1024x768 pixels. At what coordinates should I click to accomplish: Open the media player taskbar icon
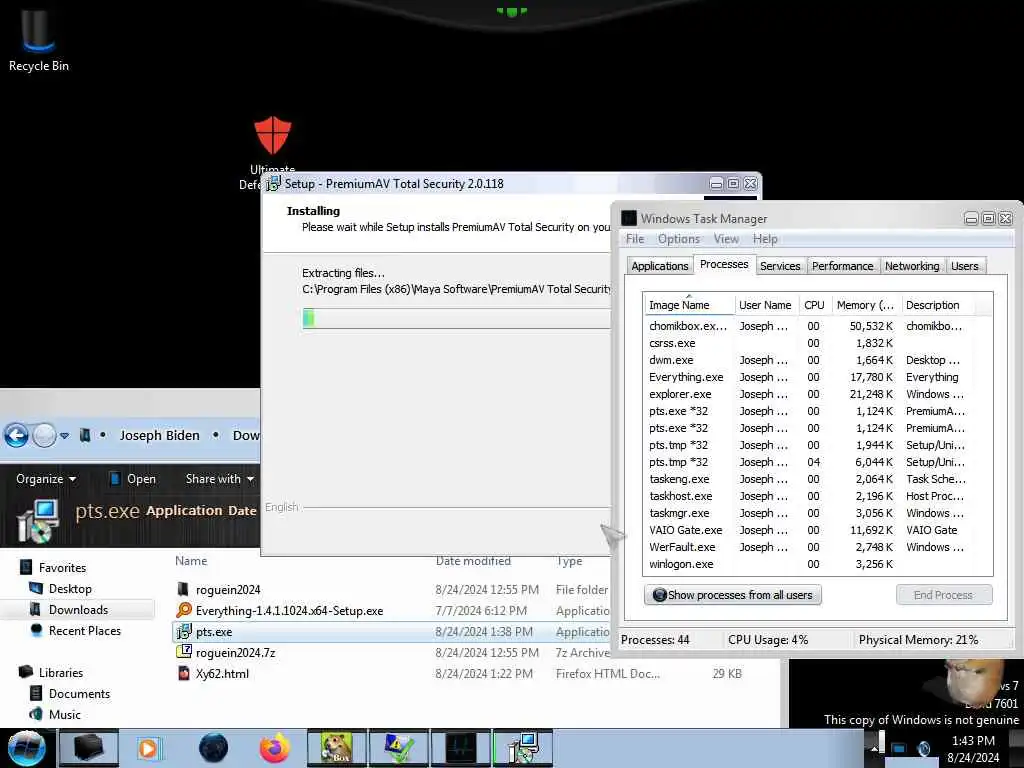click(x=148, y=748)
